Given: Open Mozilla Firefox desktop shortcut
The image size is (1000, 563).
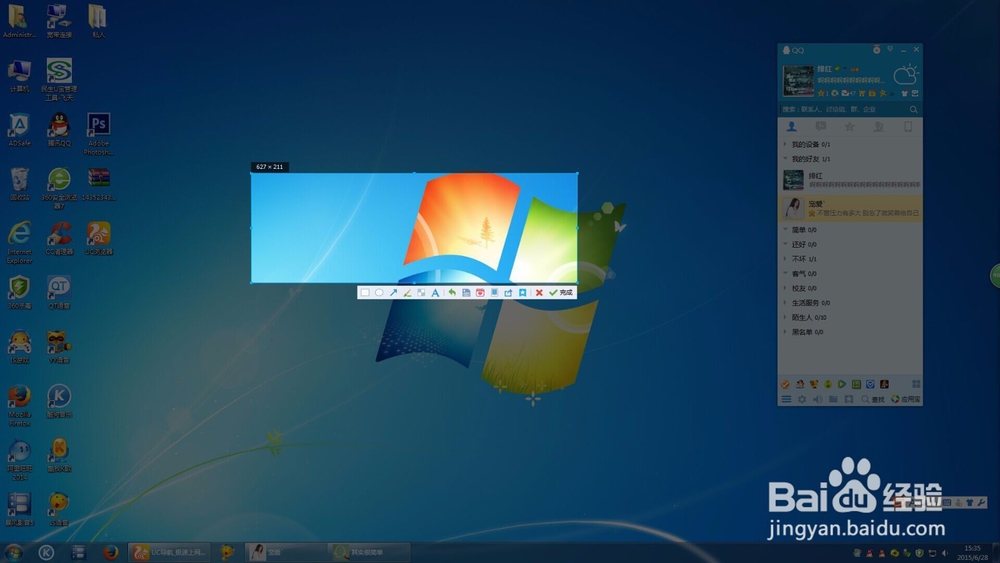Looking at the screenshot, I should pyautogui.click(x=19, y=405).
